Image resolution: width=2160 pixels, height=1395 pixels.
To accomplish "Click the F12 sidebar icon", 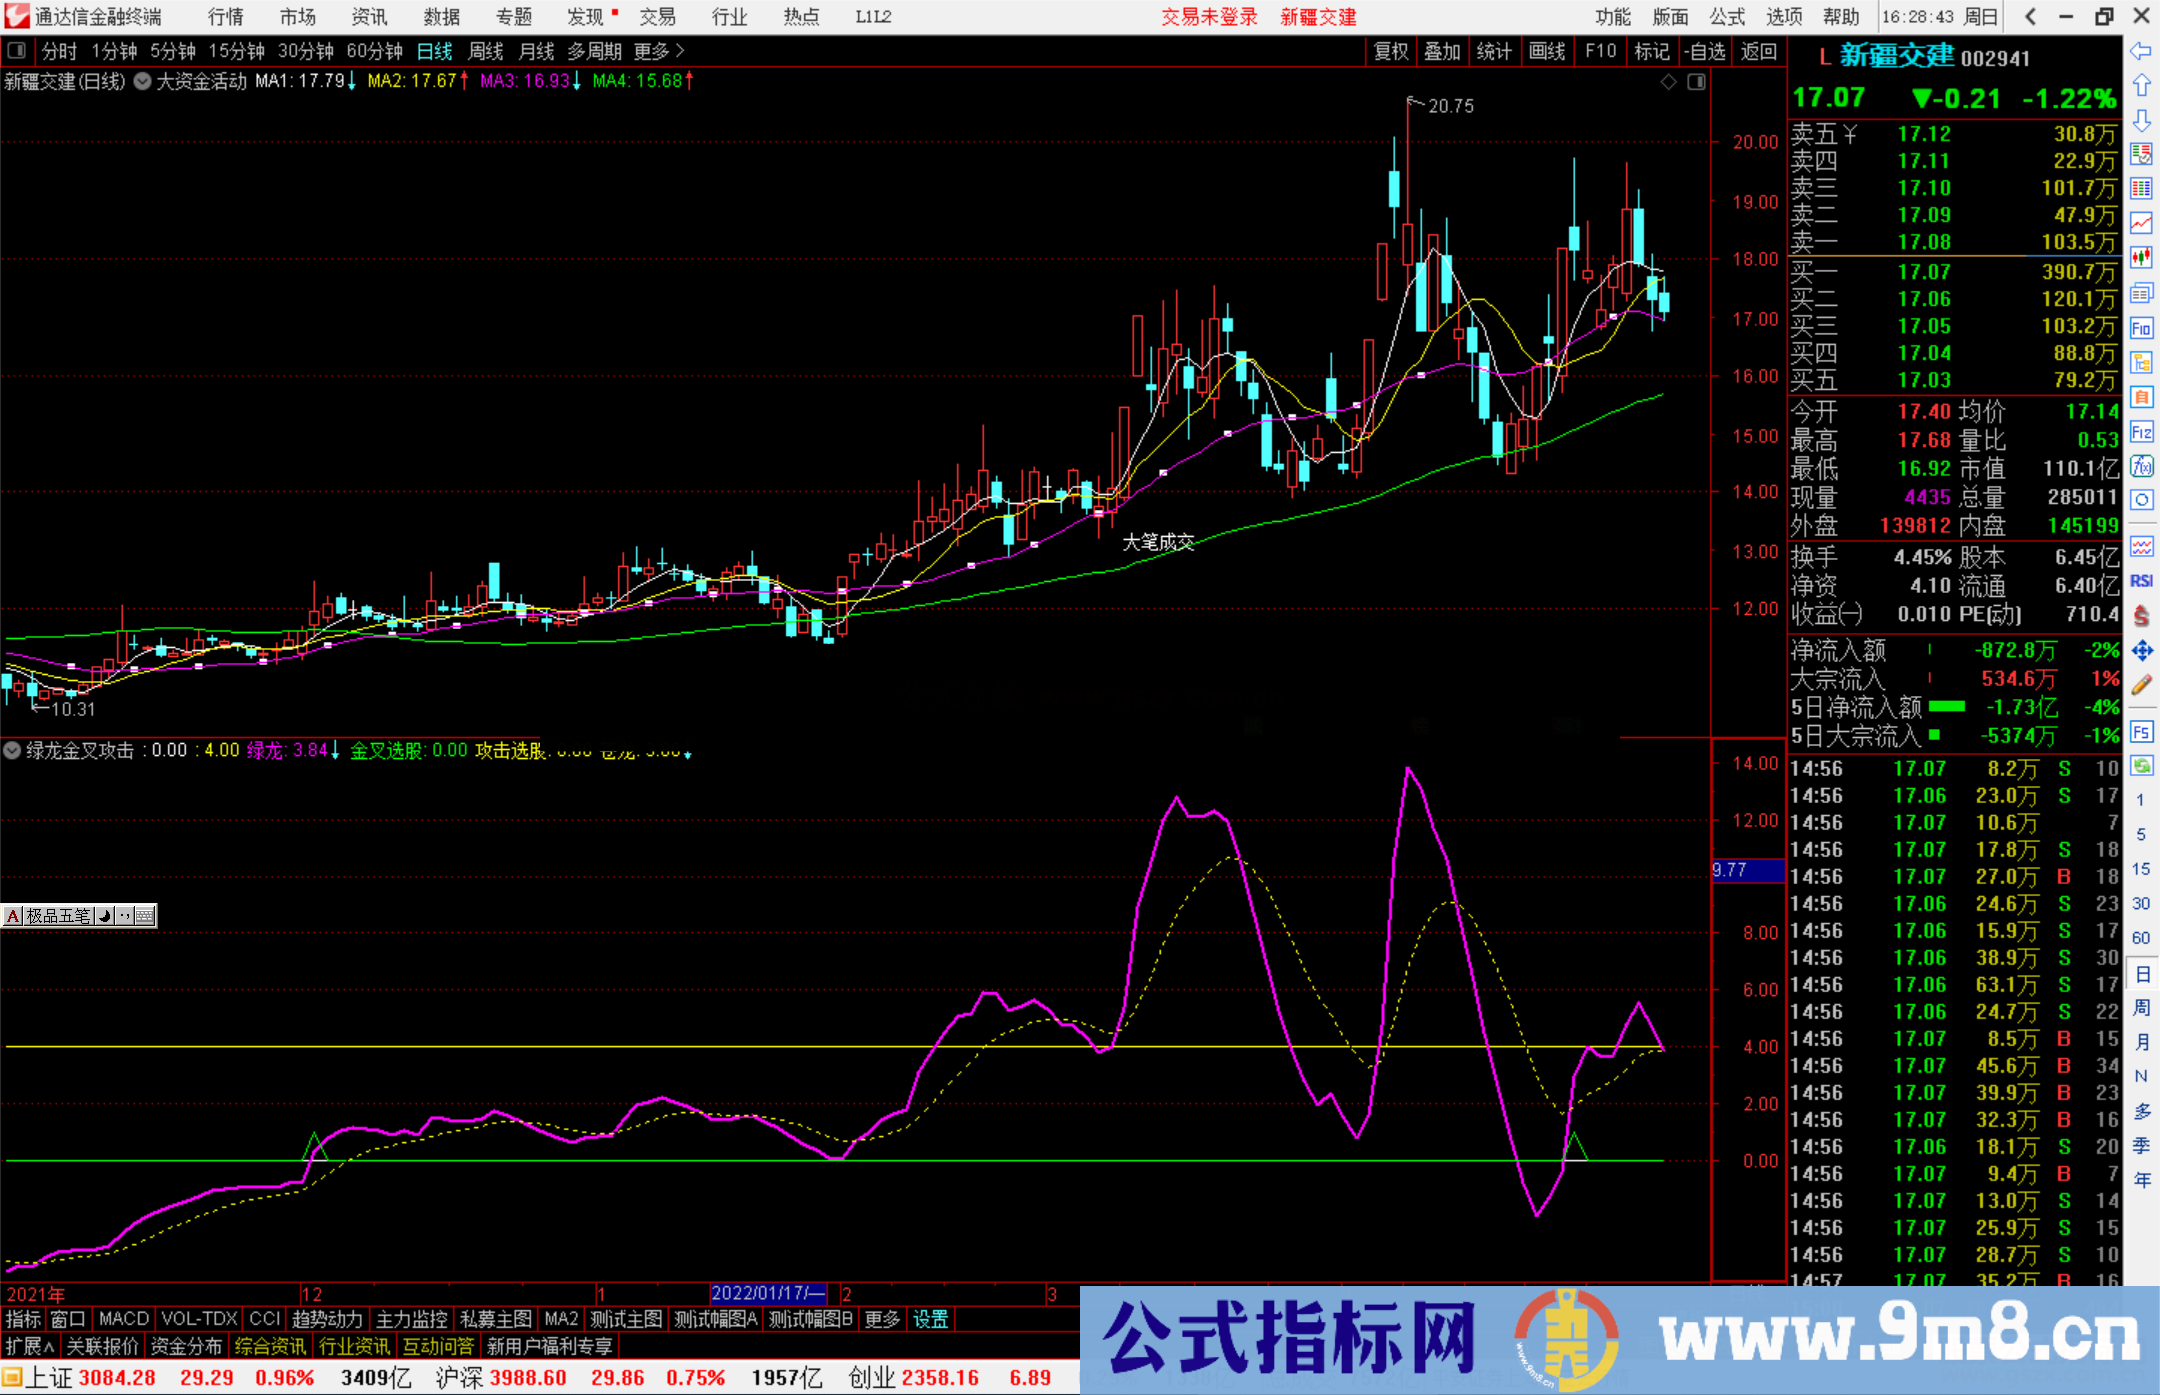I will coord(2141,432).
